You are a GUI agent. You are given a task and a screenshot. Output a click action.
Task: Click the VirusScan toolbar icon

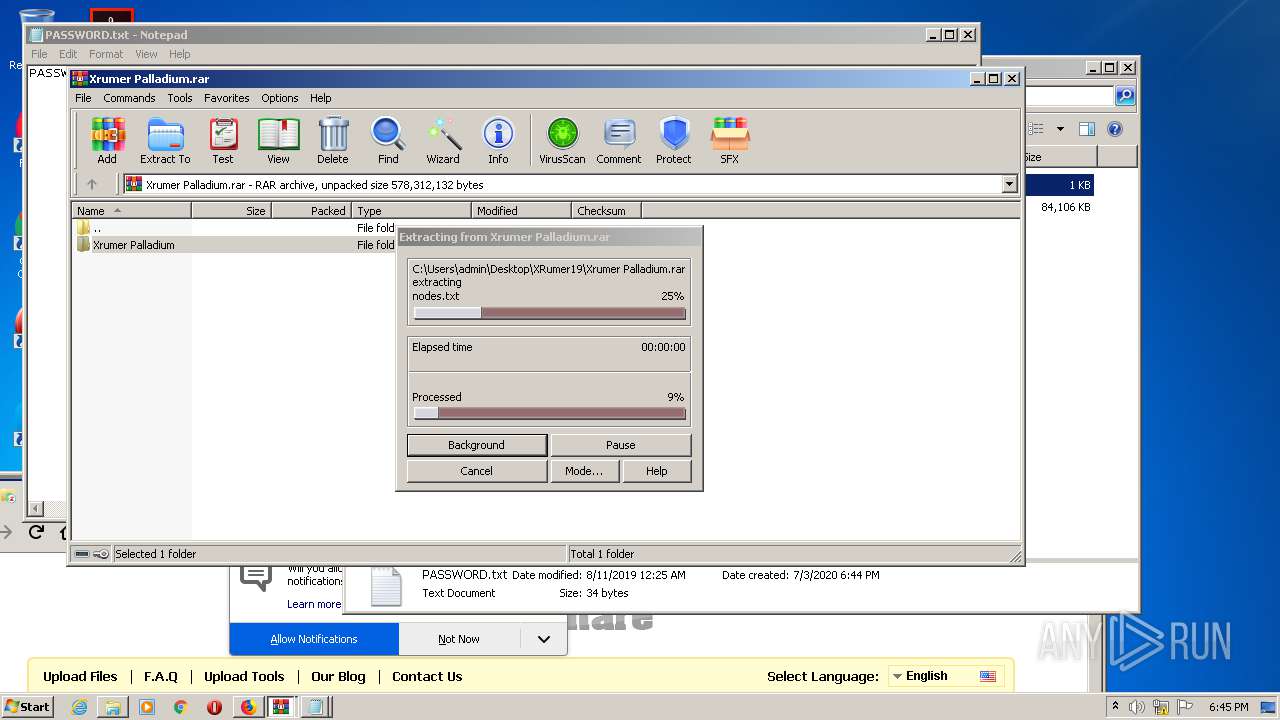[x=562, y=140]
